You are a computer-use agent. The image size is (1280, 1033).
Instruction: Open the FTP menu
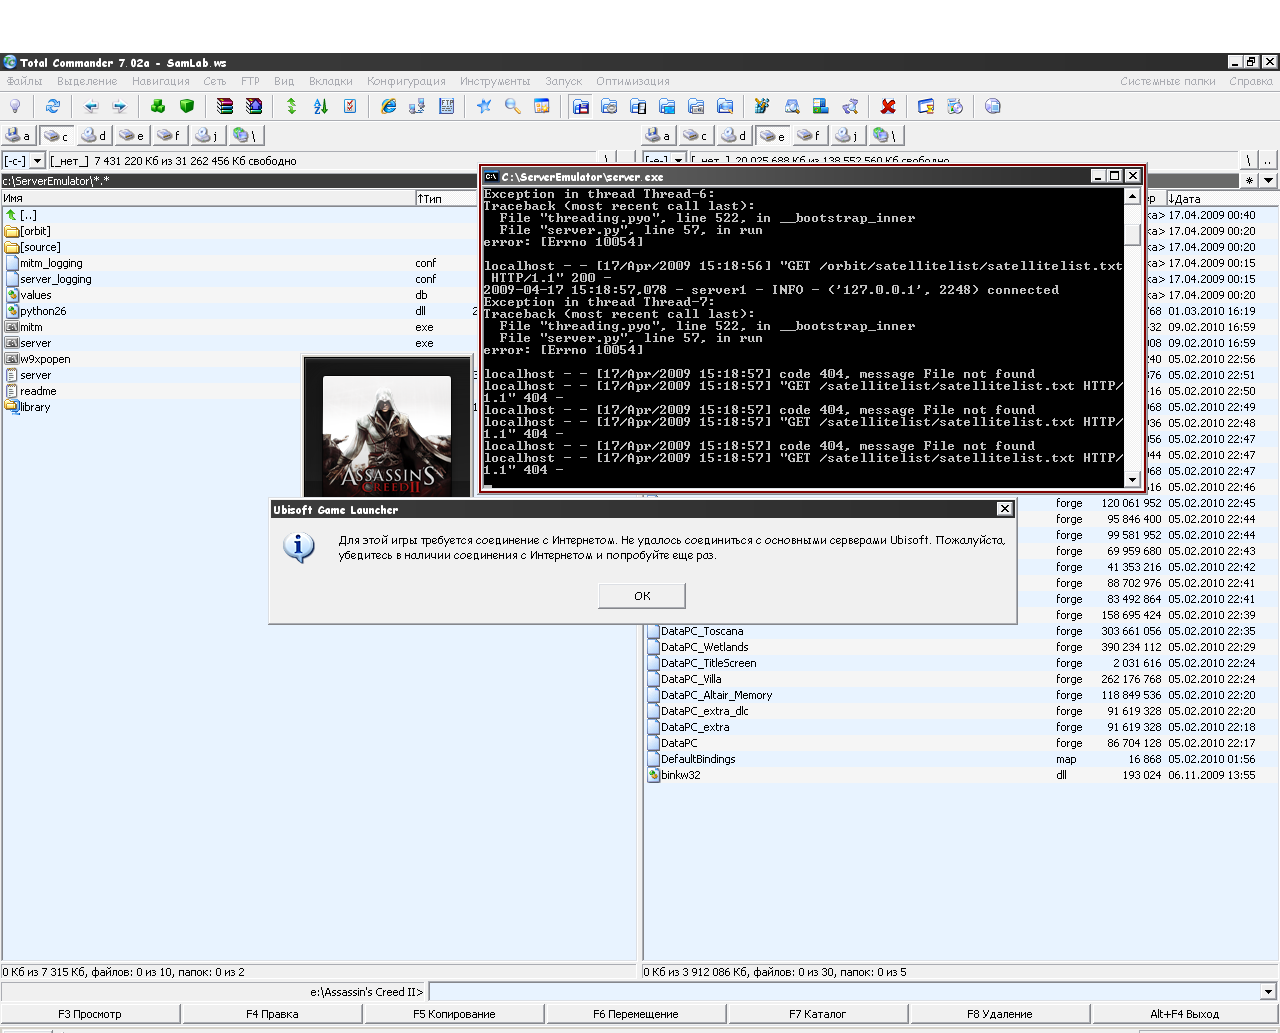pyautogui.click(x=250, y=81)
